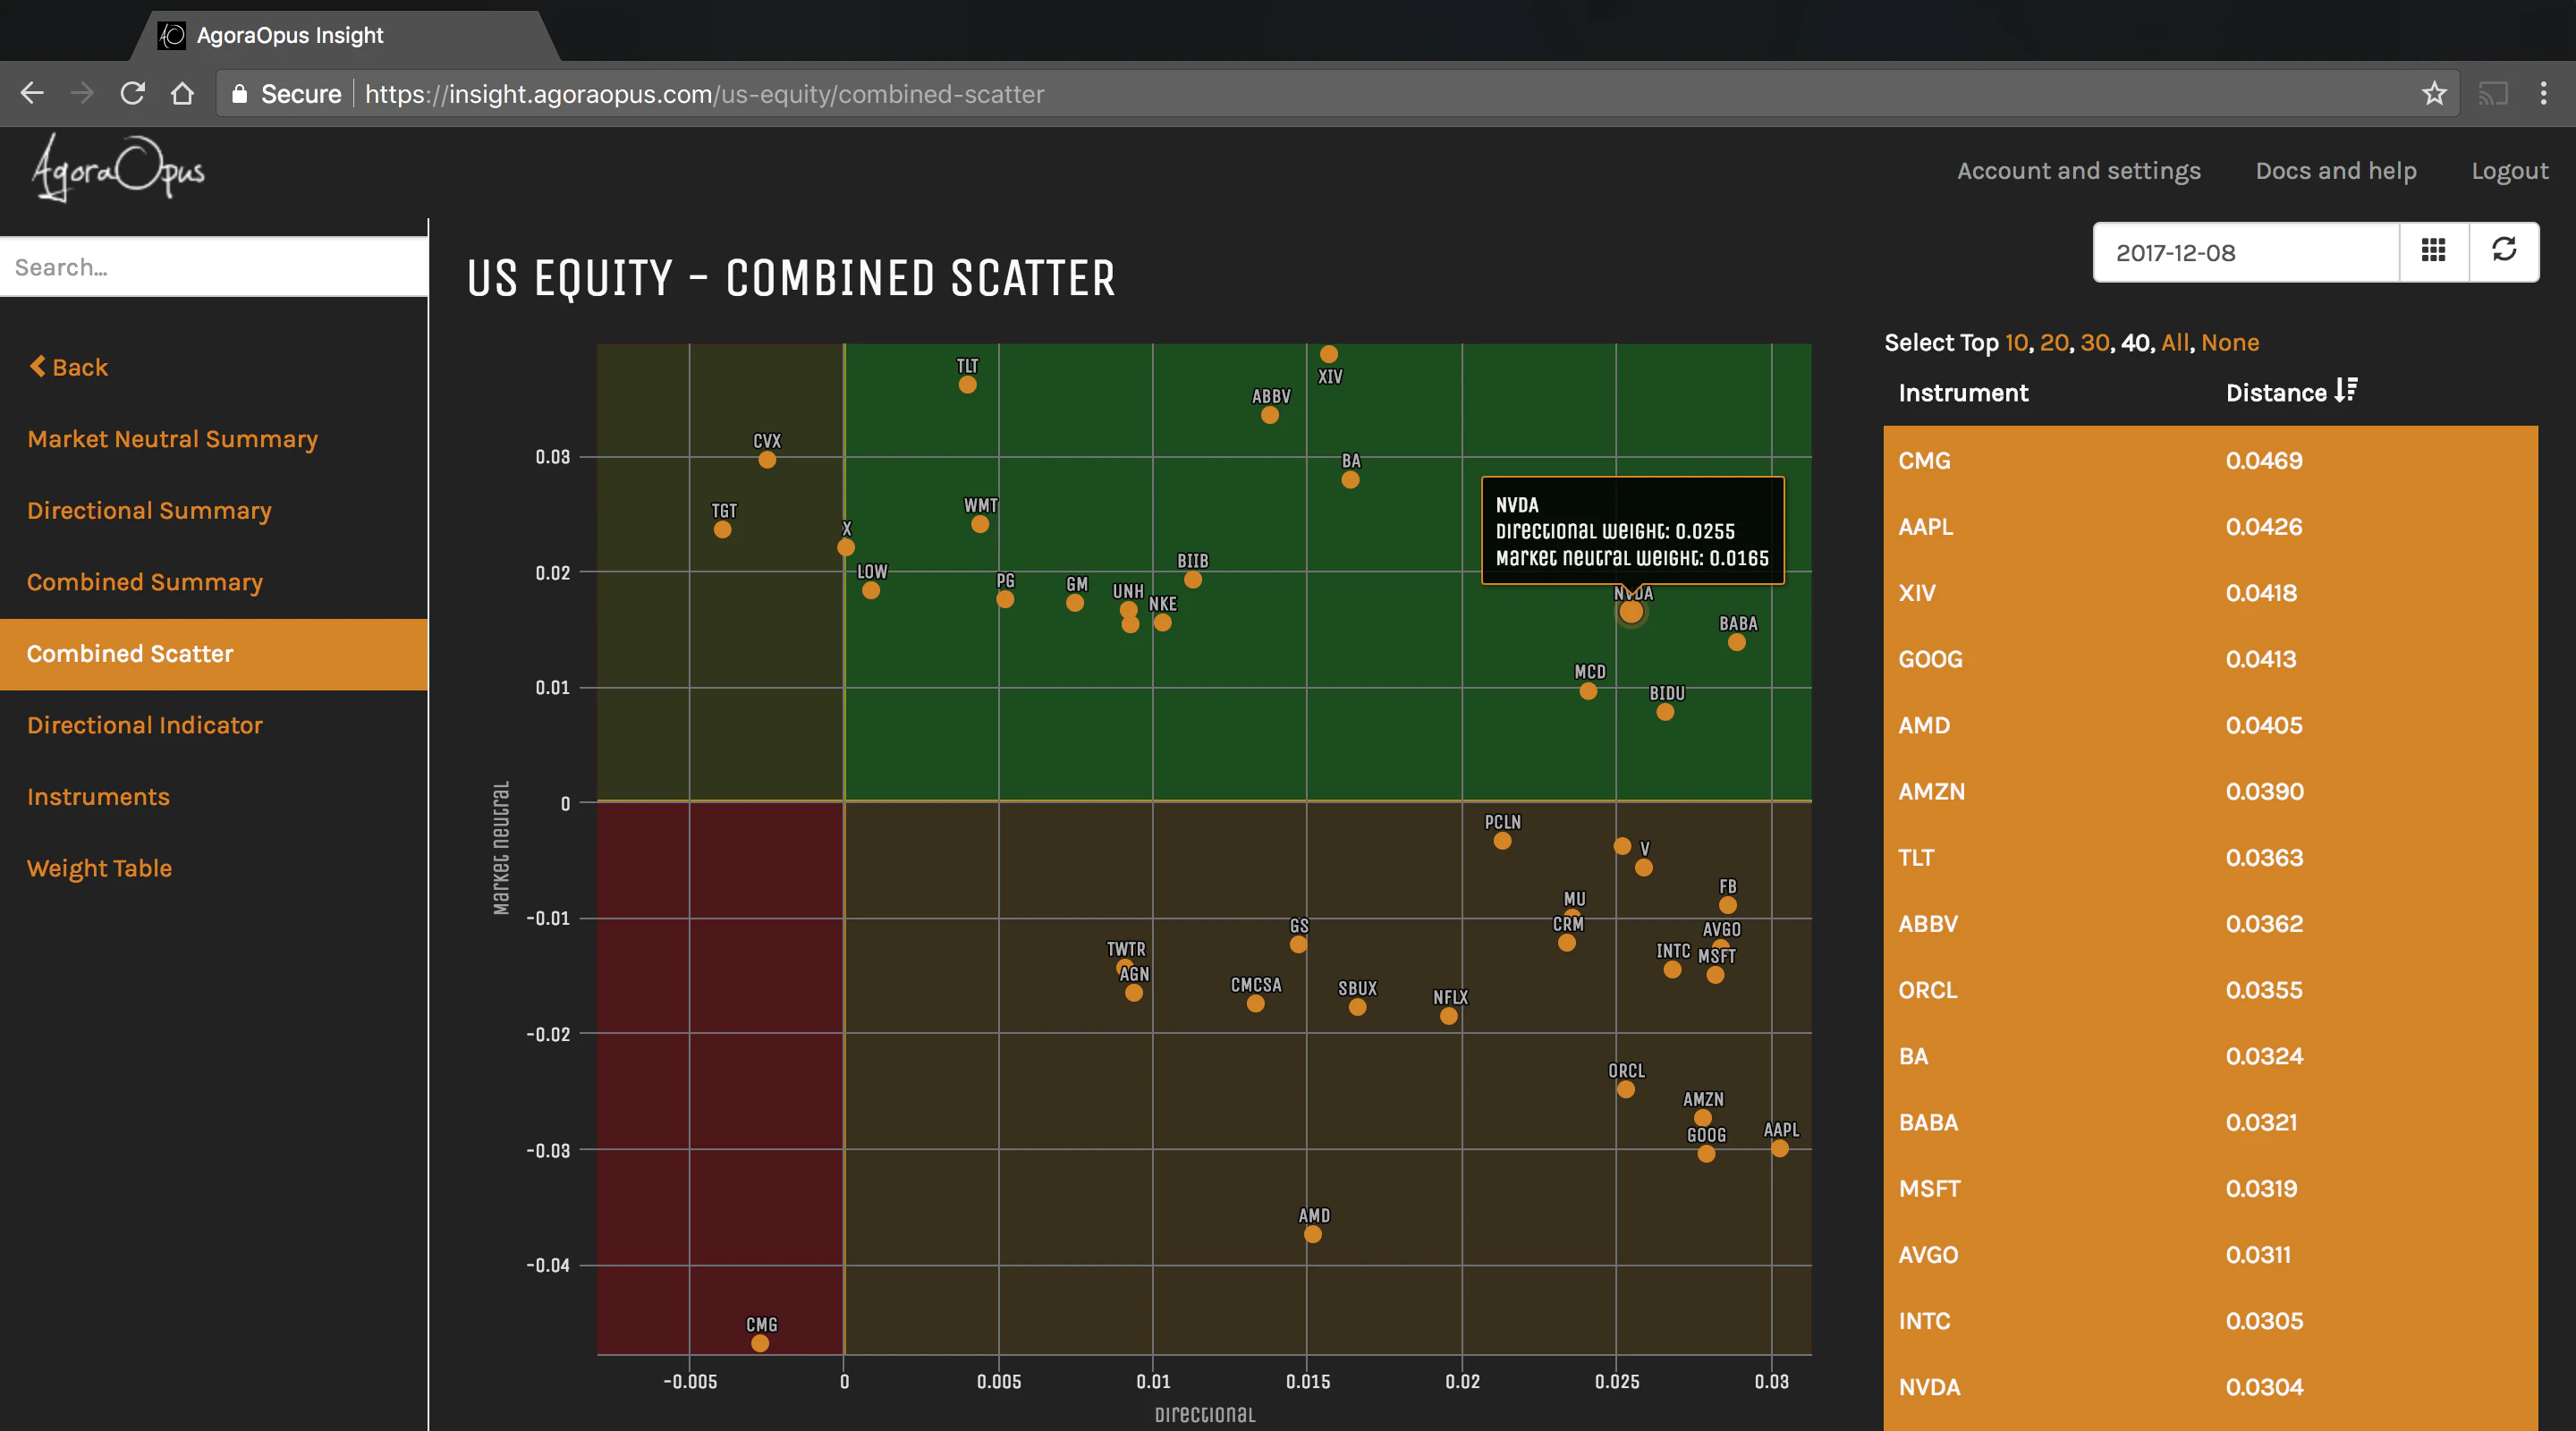
Task: Select the INTC row in instrument table
Action: 2210,1321
